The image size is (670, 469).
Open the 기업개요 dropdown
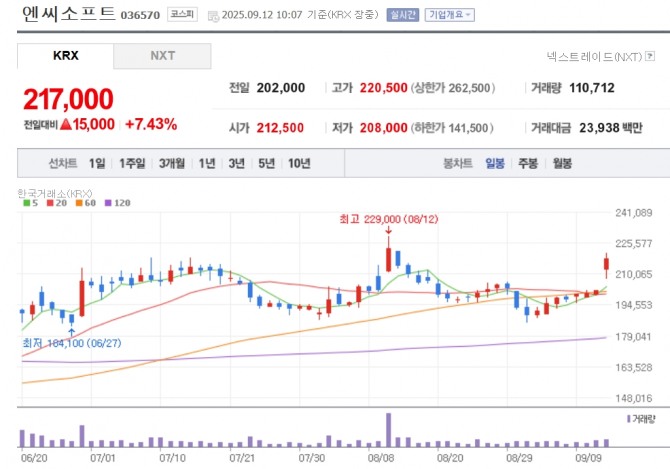450,15
